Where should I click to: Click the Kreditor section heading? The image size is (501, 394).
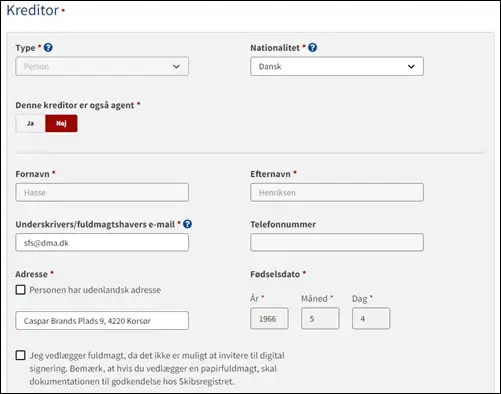[x=33, y=10]
